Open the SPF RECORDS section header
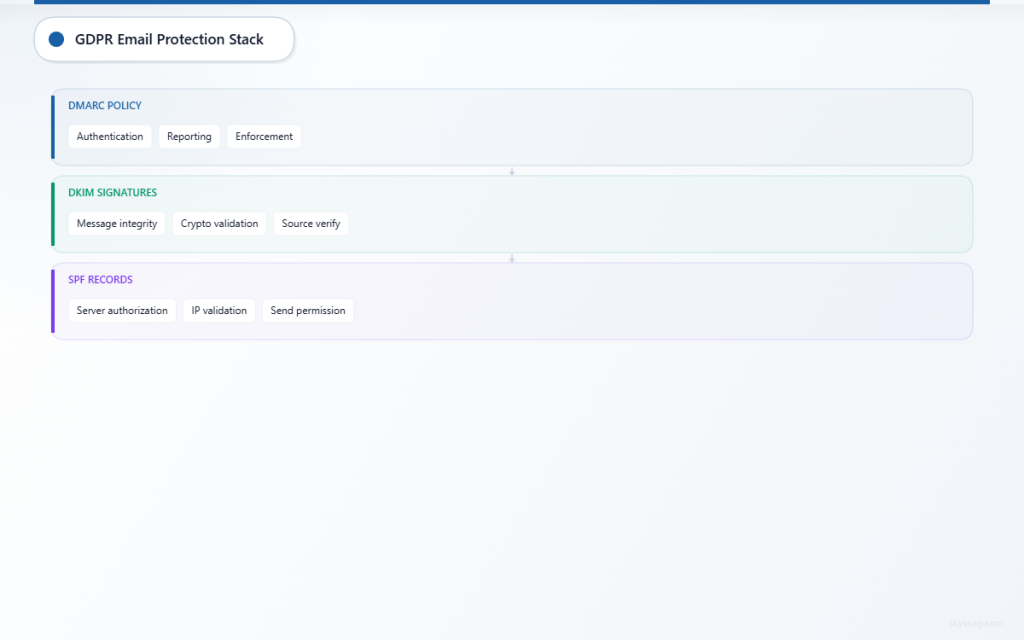 pyautogui.click(x=100, y=279)
